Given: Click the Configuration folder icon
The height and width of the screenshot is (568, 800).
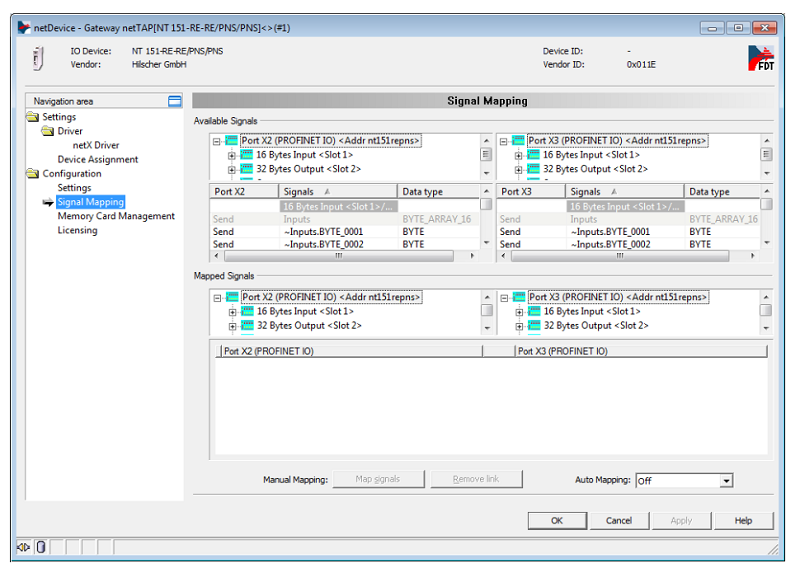Looking at the screenshot, I should pos(33,174).
